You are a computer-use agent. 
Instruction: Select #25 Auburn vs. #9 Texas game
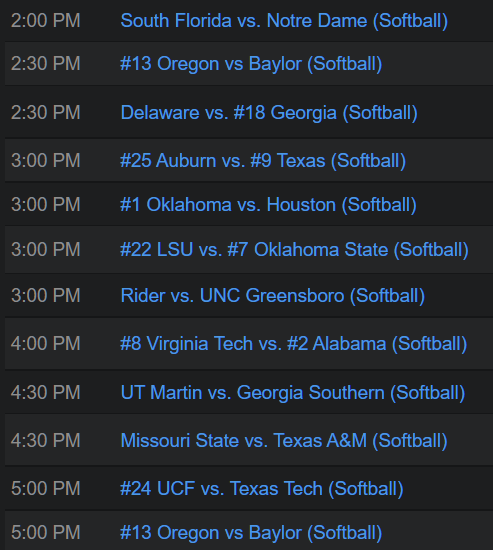tap(263, 161)
